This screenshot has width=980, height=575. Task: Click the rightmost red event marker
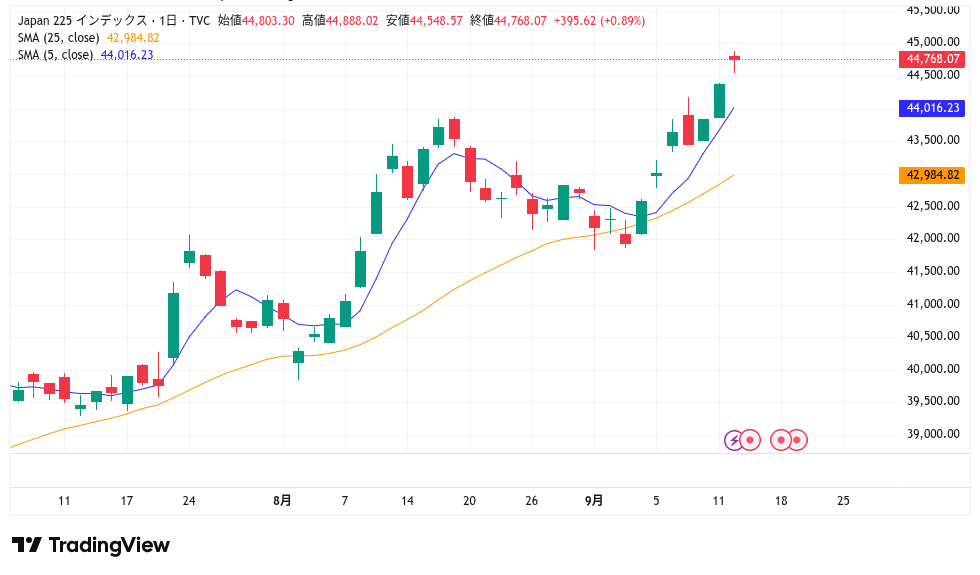798,439
